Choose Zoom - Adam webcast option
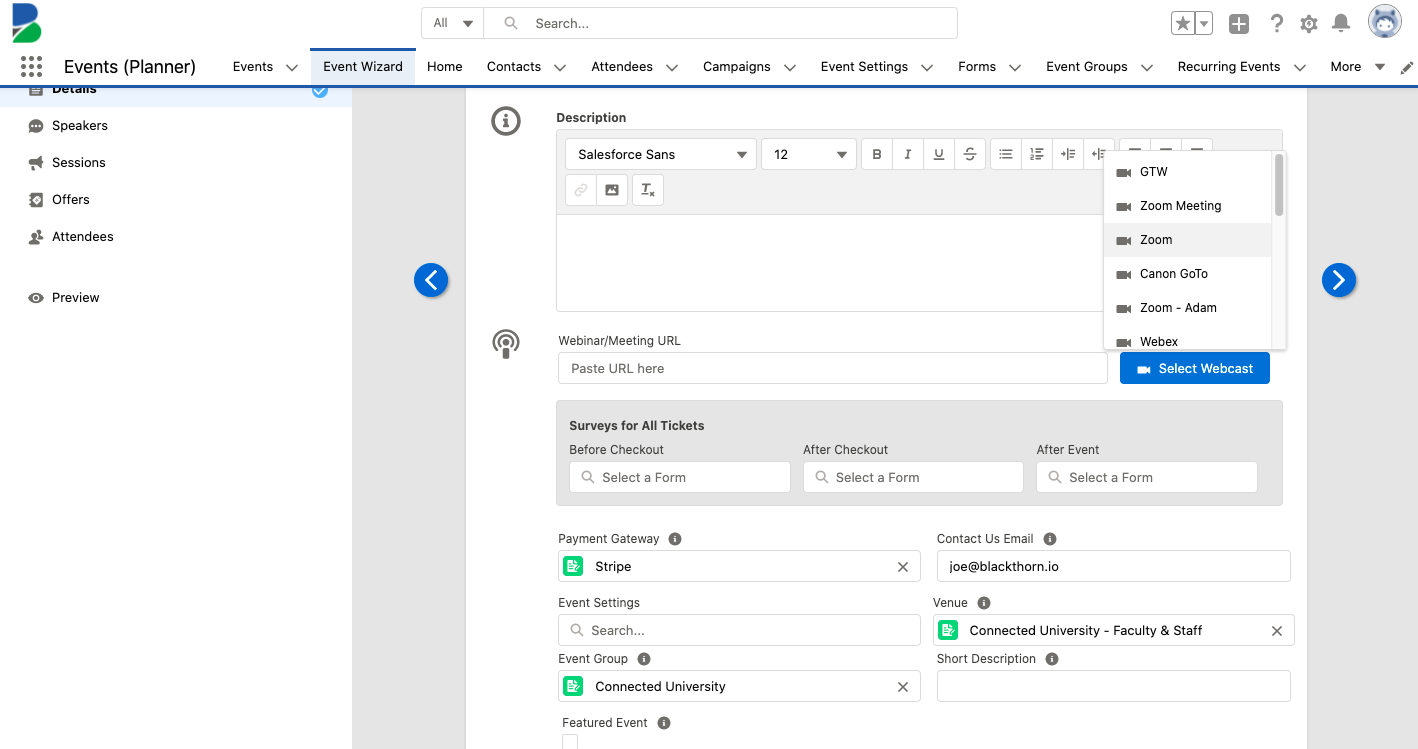 [x=1187, y=308]
